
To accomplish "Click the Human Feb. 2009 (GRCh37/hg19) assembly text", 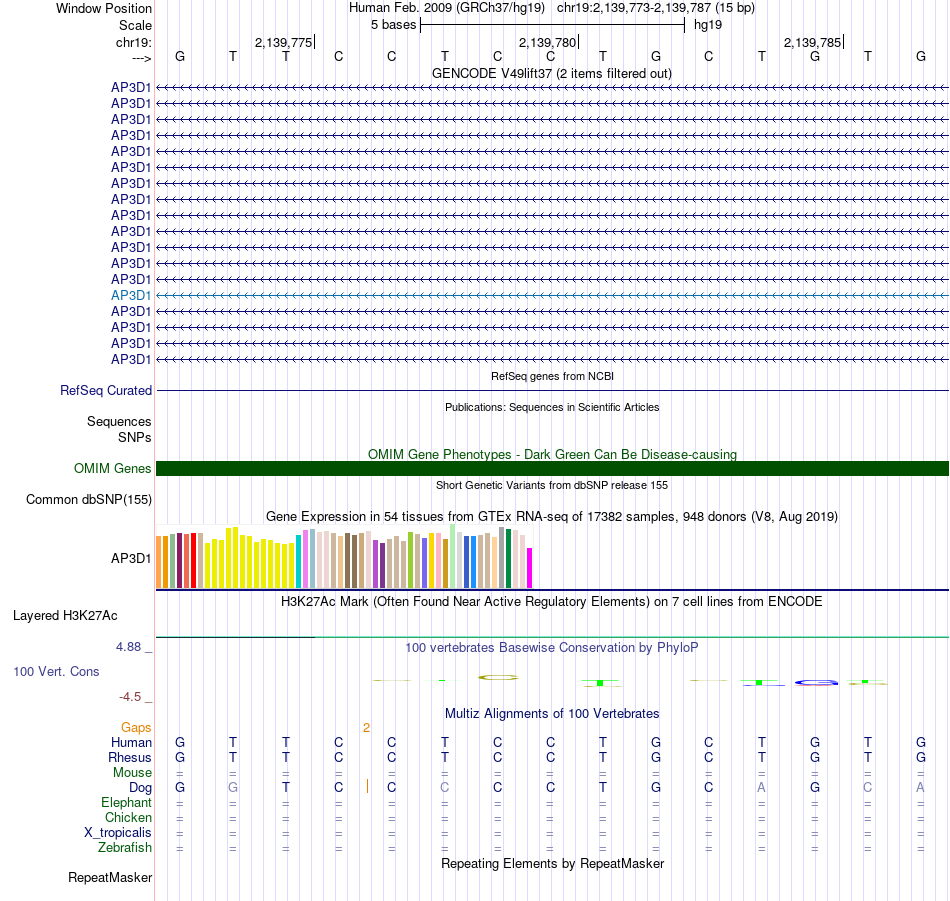I will pyautogui.click(x=447, y=8).
